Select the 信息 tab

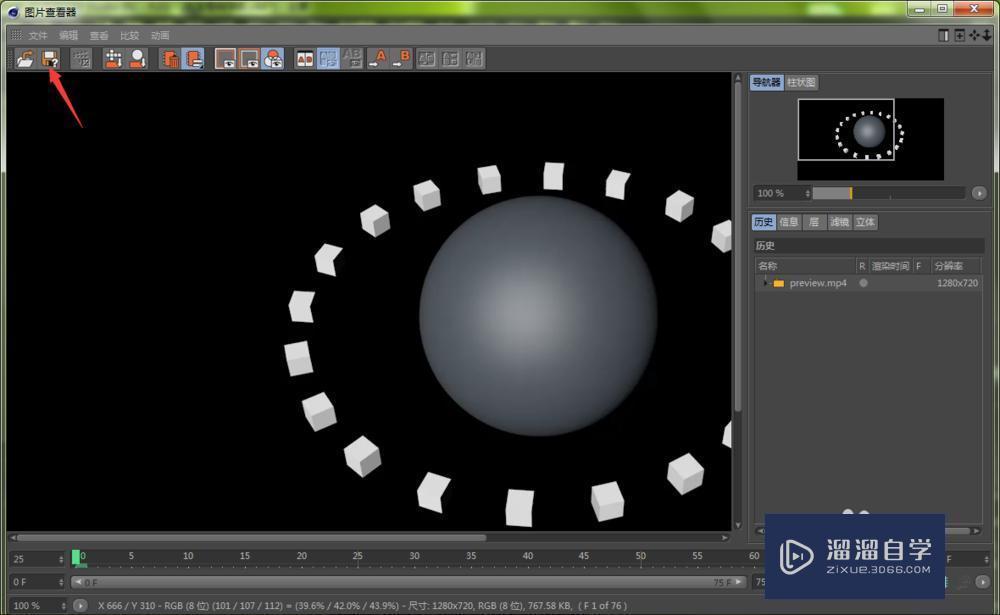(789, 222)
